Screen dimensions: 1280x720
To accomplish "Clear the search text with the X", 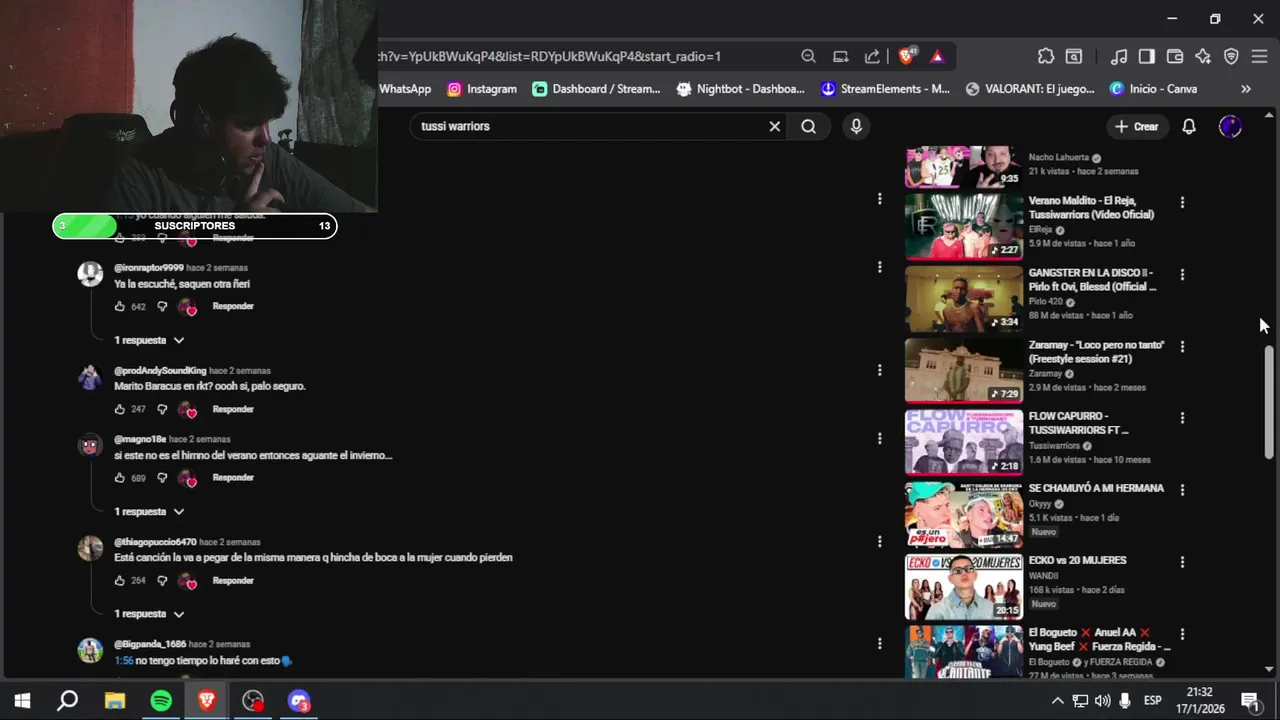I will point(774,126).
